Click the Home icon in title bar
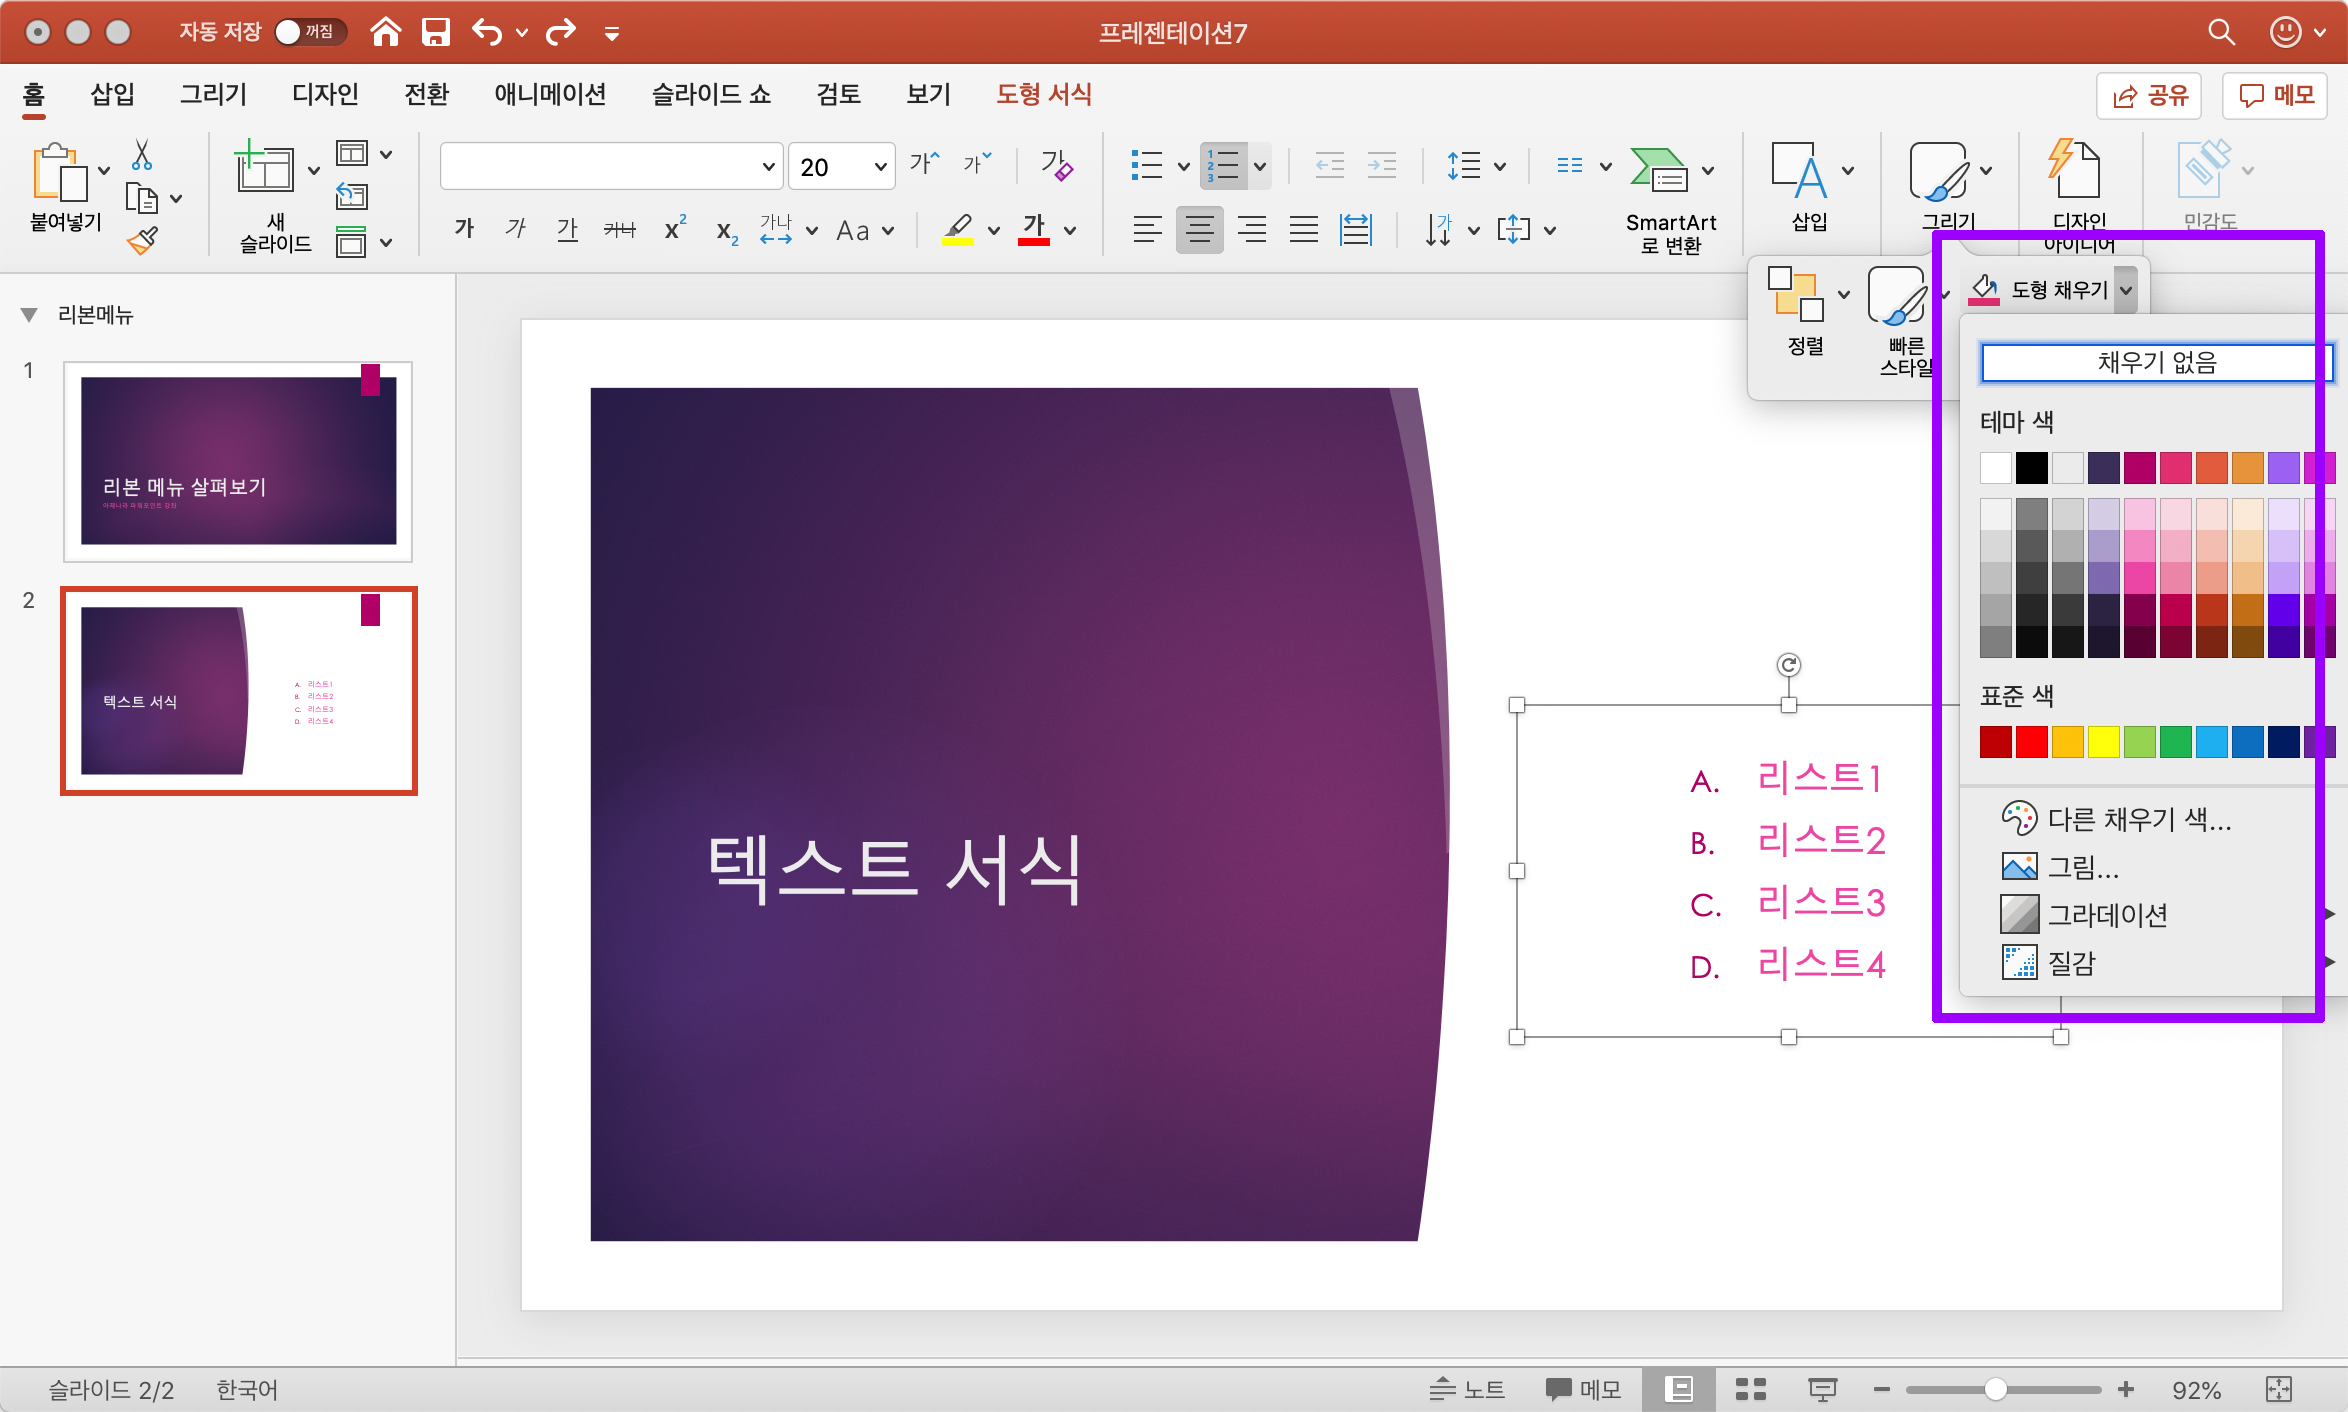This screenshot has width=2348, height=1412. (x=385, y=32)
